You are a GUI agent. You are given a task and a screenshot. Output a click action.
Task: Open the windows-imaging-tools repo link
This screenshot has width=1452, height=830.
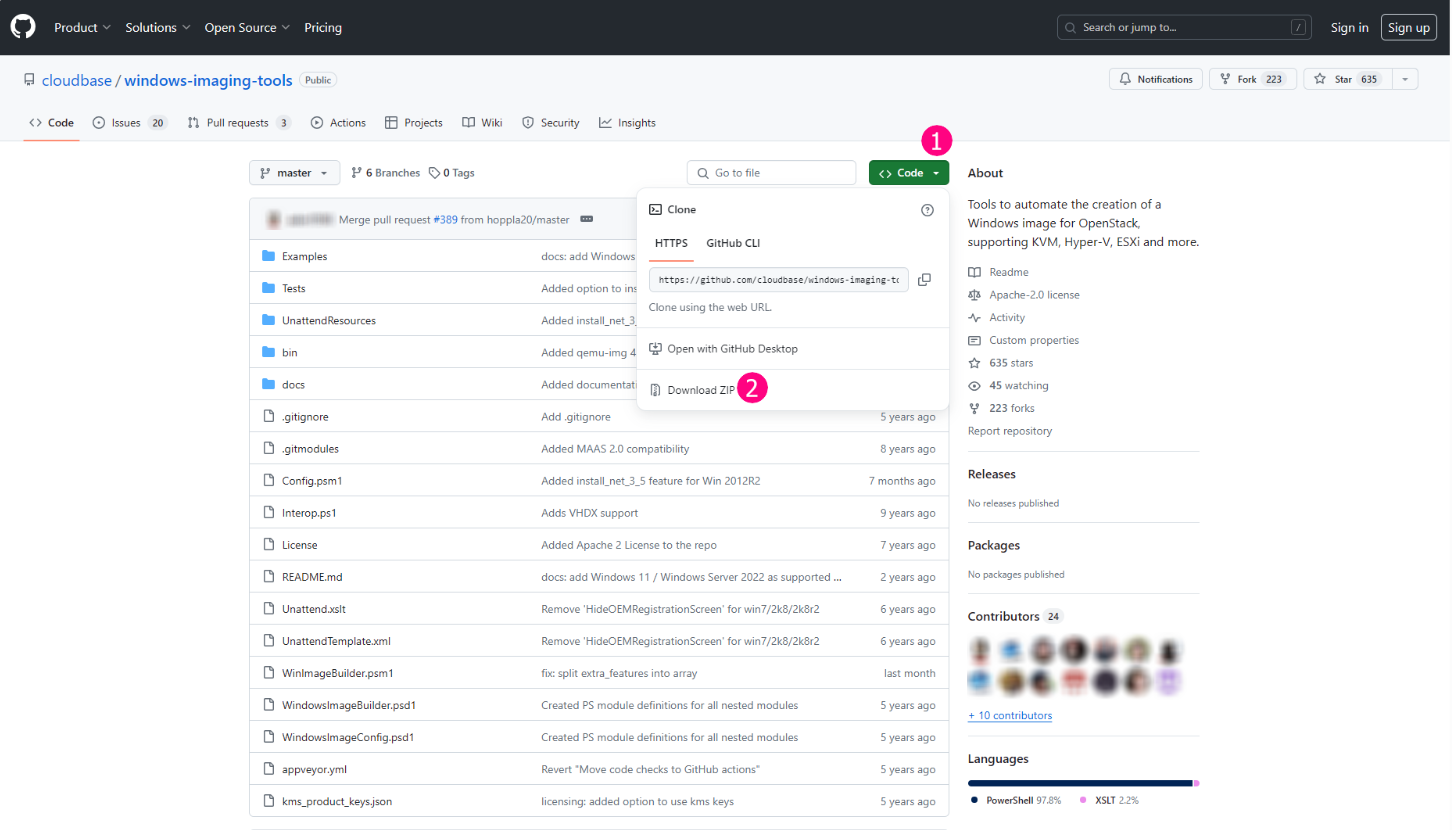[x=208, y=80]
